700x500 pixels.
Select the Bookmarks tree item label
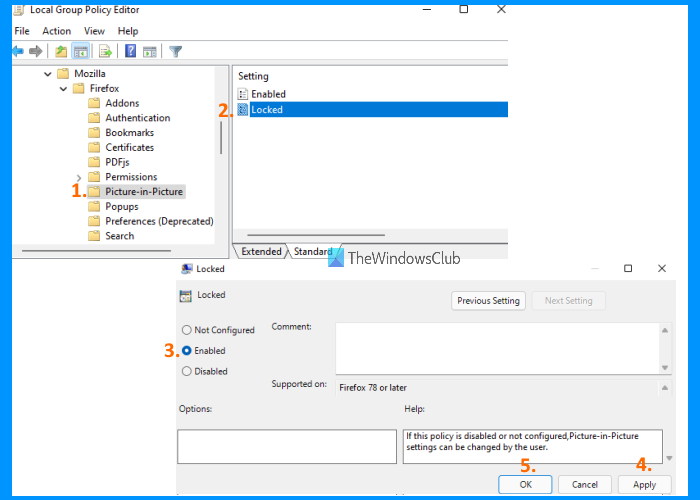pos(129,133)
